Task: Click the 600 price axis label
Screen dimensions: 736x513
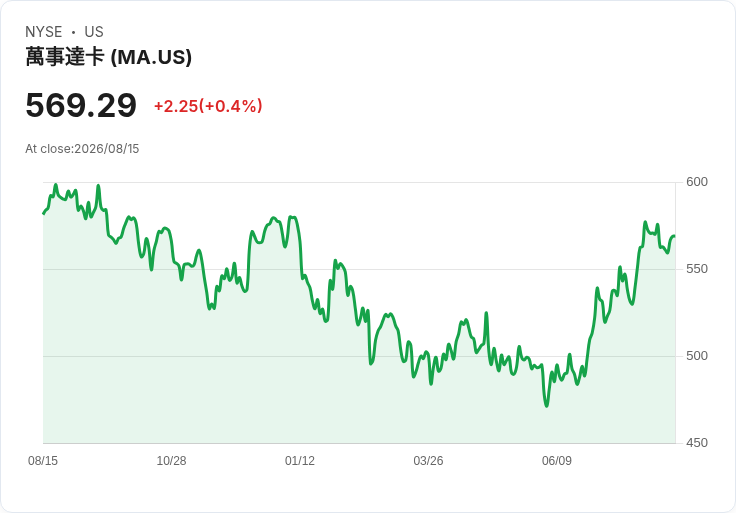Action: pos(697,182)
